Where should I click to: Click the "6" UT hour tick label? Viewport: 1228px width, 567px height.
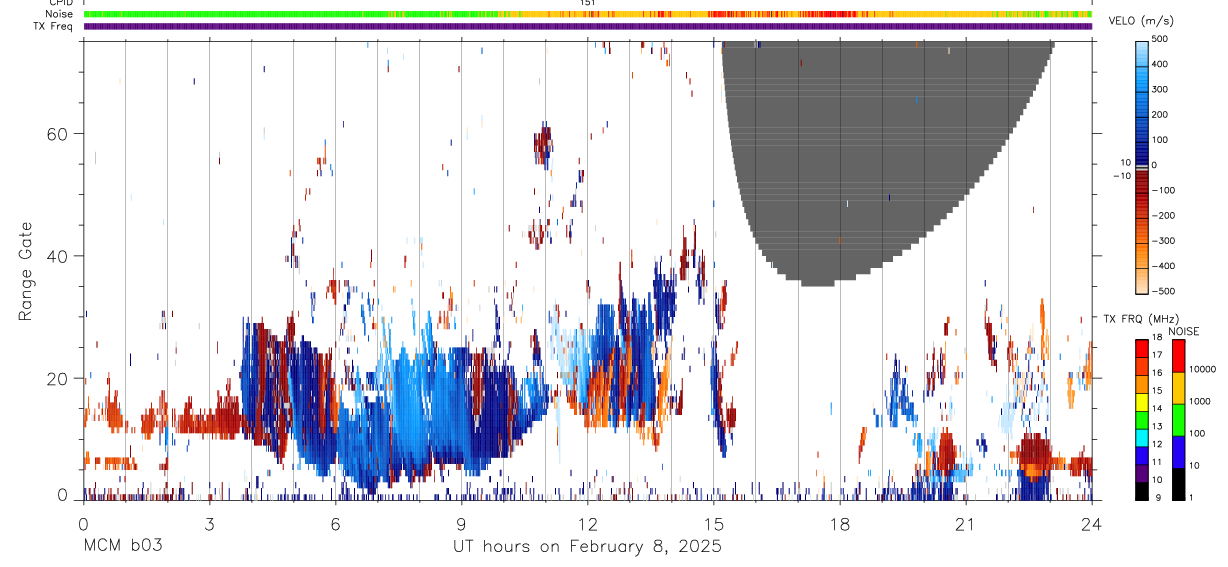[336, 524]
